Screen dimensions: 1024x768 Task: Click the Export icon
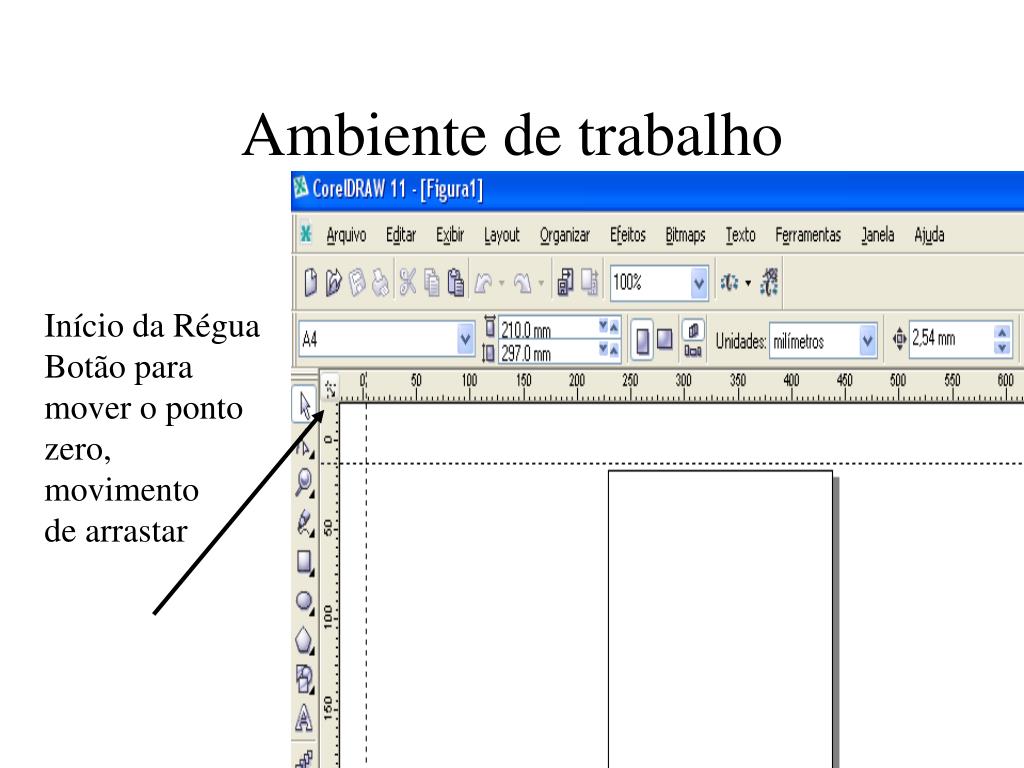tap(590, 283)
